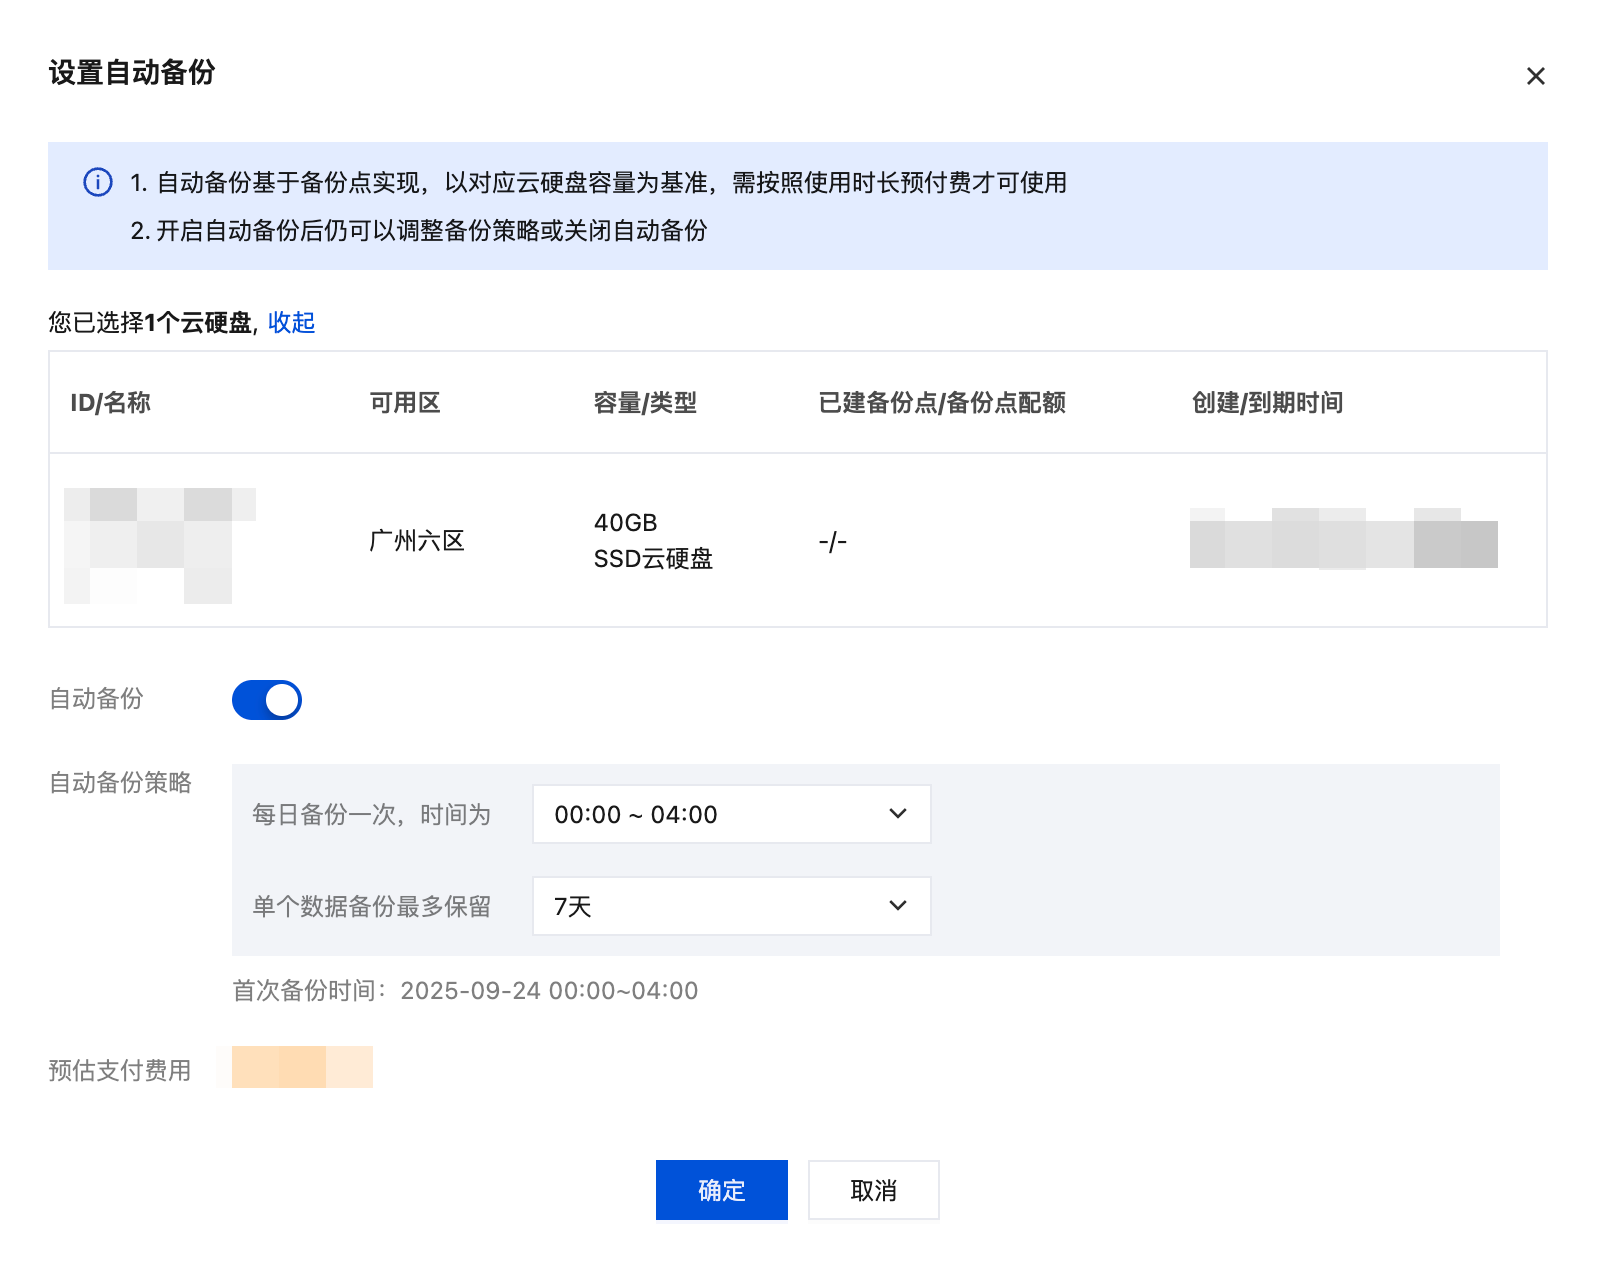Click the 已建备份点/备份点配额 column header
The height and width of the screenshot is (1266, 1598).
[x=941, y=403]
